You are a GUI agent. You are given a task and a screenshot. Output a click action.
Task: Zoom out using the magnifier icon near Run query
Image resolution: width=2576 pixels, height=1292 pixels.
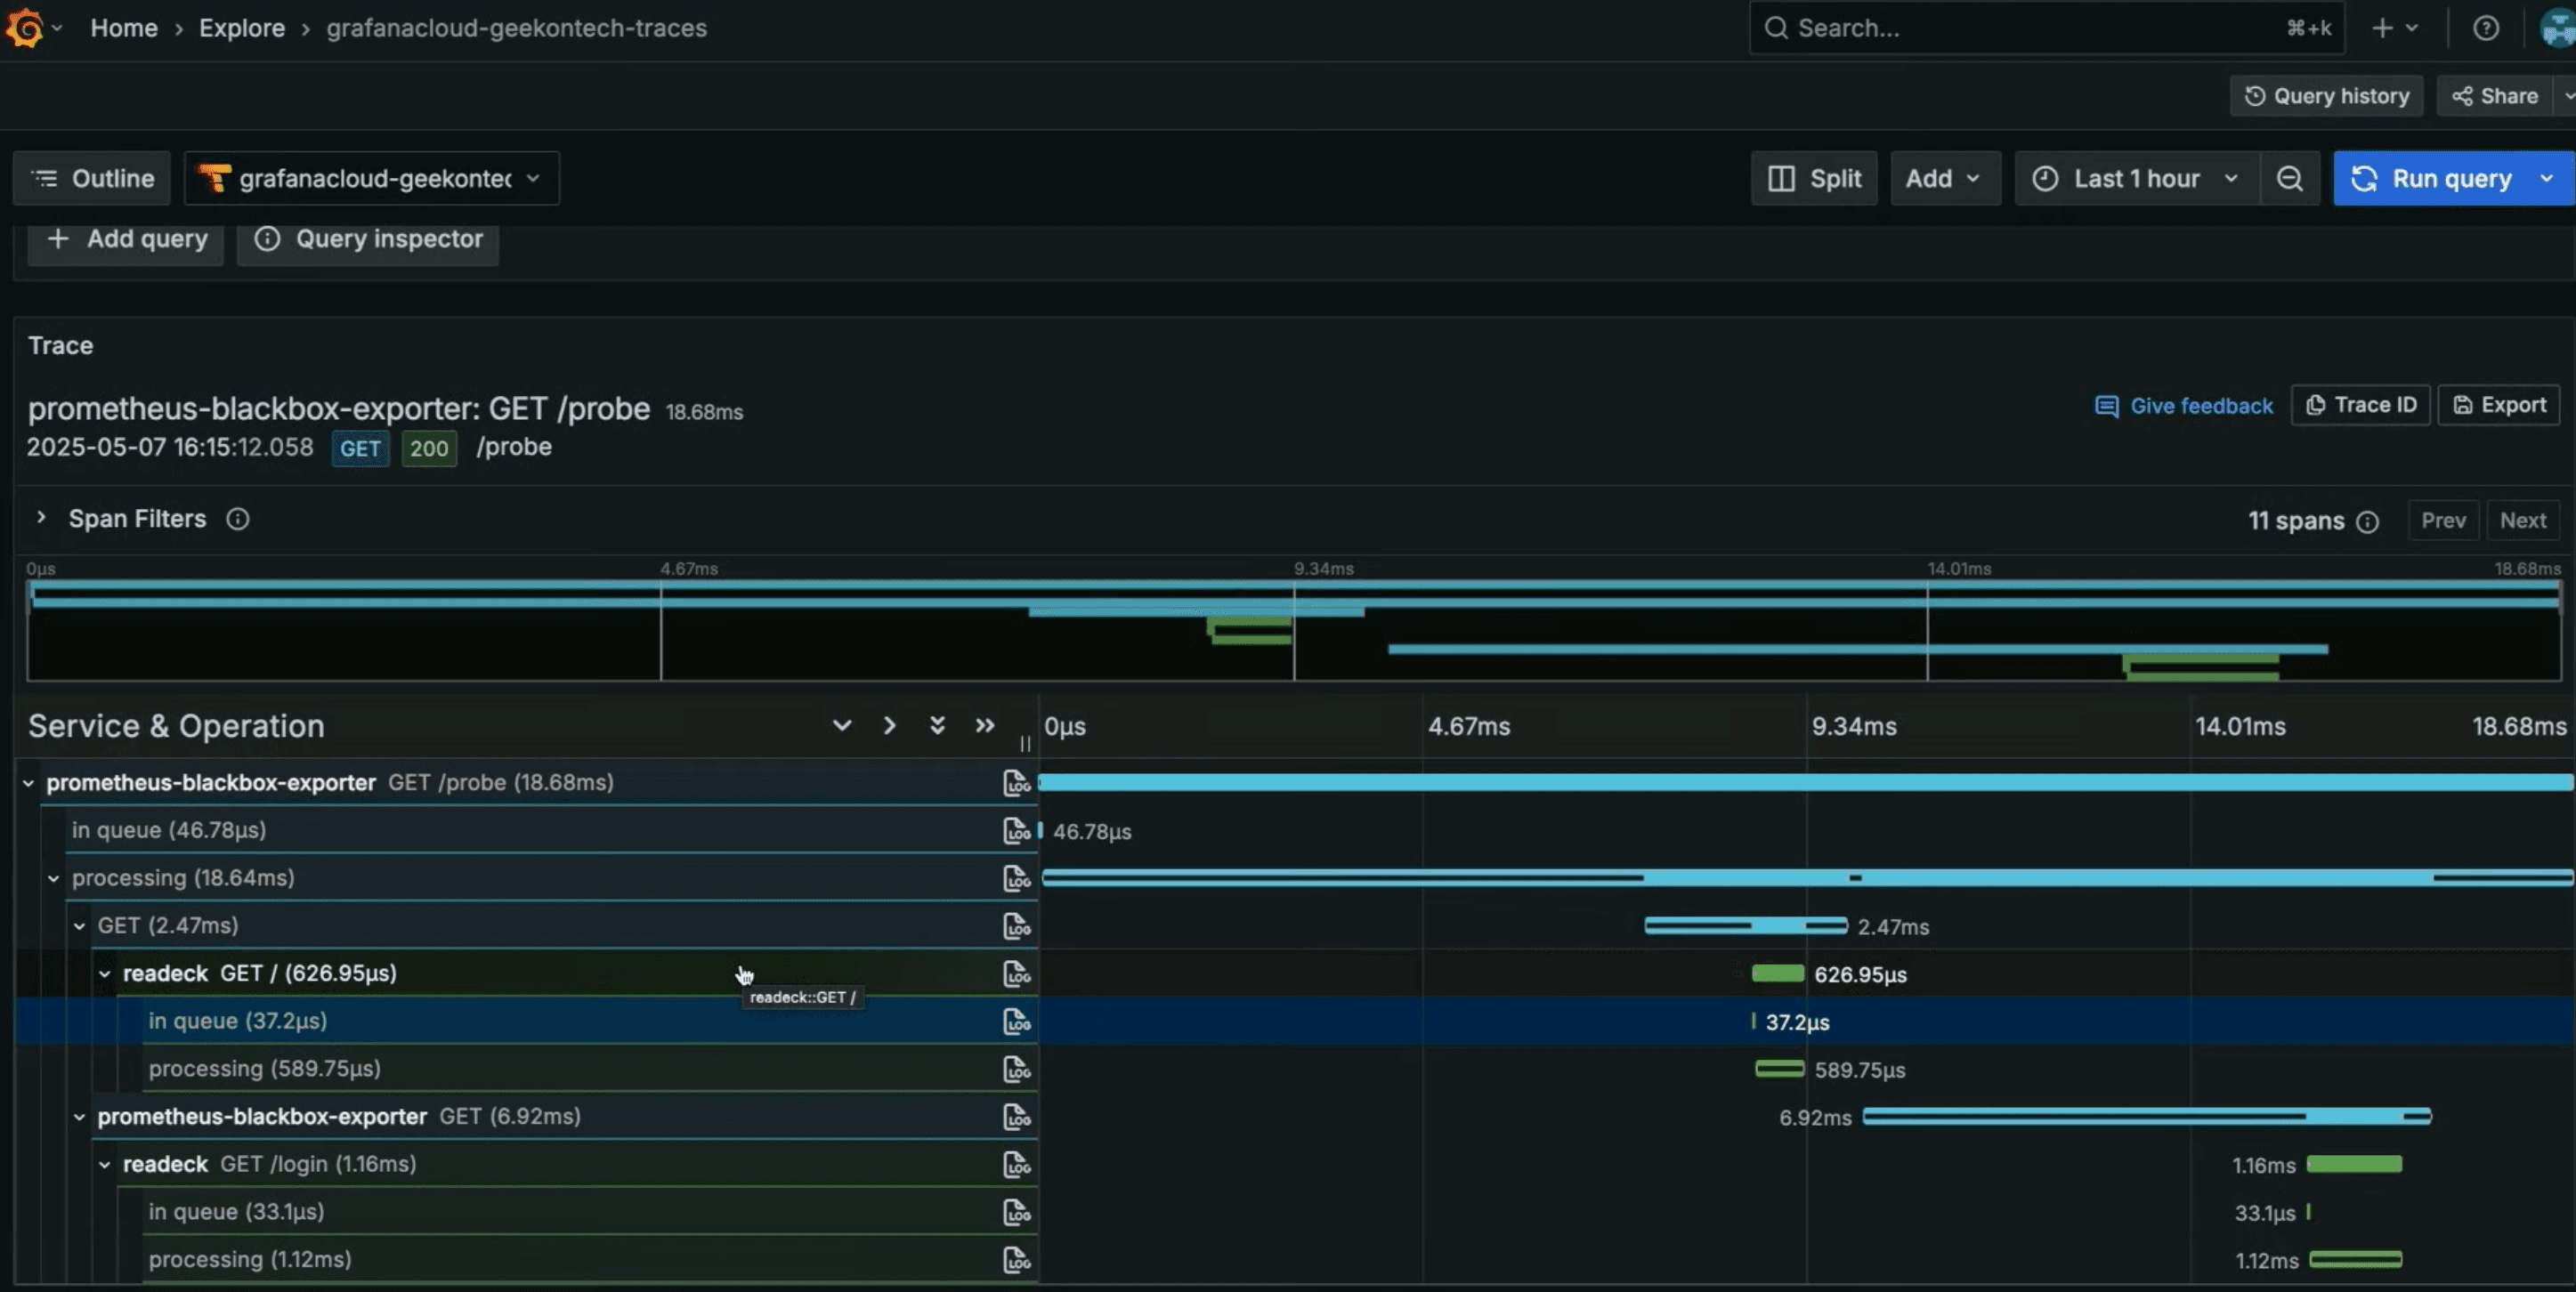coord(2289,178)
